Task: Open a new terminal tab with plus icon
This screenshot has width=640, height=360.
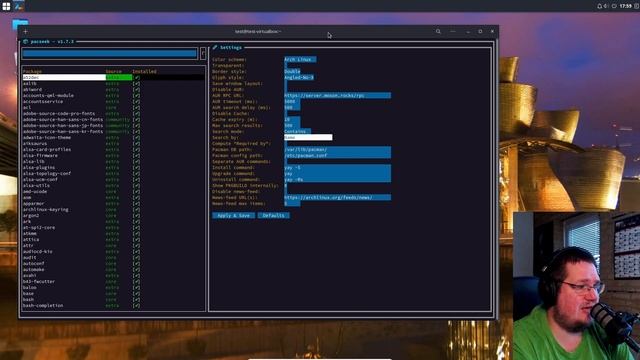Action: (x=26, y=31)
